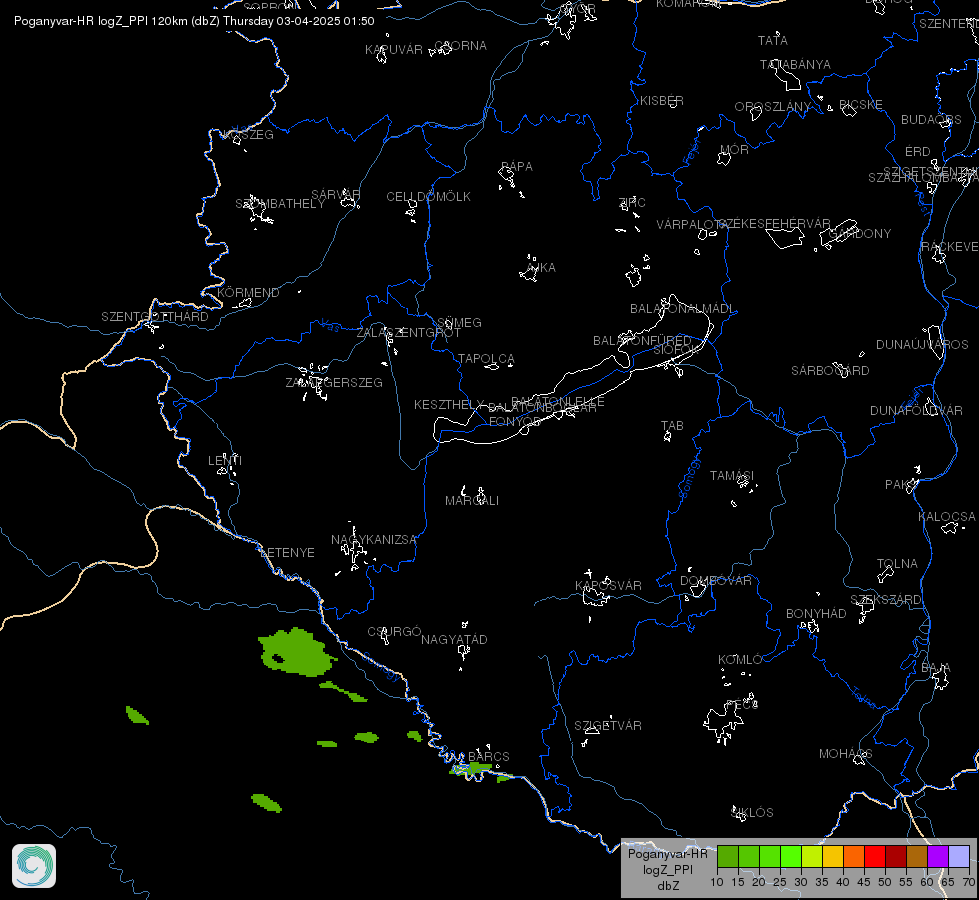Viewport: 979px width, 900px height.
Task: Click the KÖRMEND city label
Action: click(x=248, y=292)
